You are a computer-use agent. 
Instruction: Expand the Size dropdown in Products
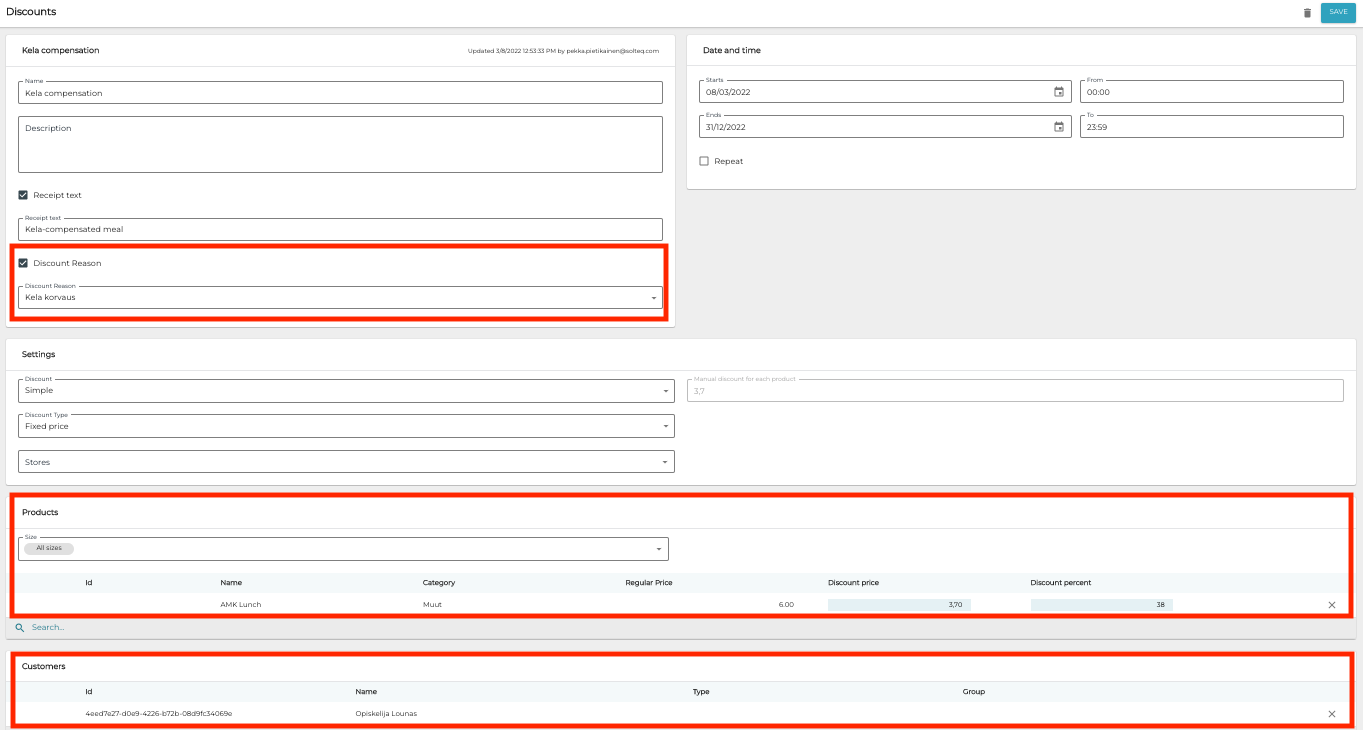coord(343,549)
